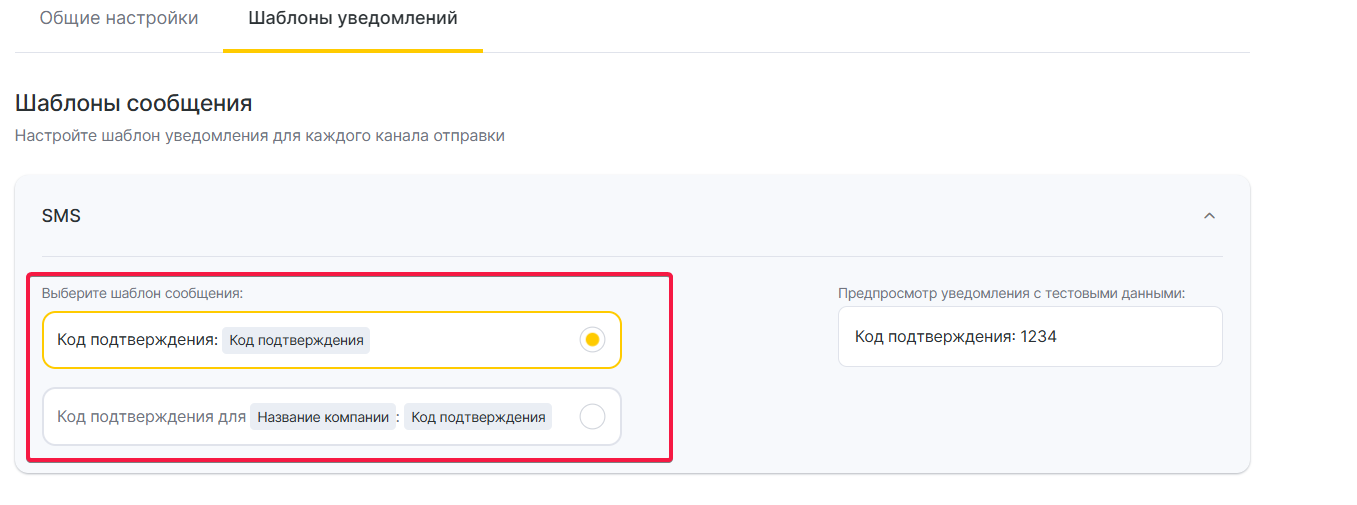The height and width of the screenshot is (505, 1357).
Task: Click the plain Код подтверждения: text in first template
Action: [x=137, y=340]
